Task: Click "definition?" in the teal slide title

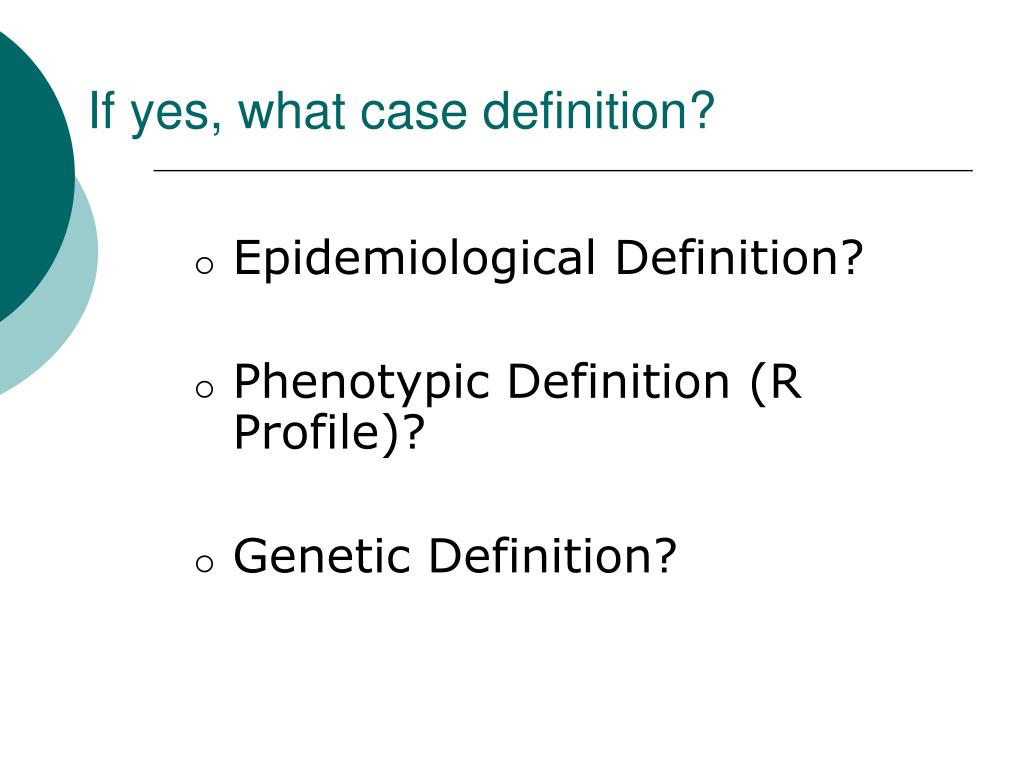Action: click(x=598, y=110)
